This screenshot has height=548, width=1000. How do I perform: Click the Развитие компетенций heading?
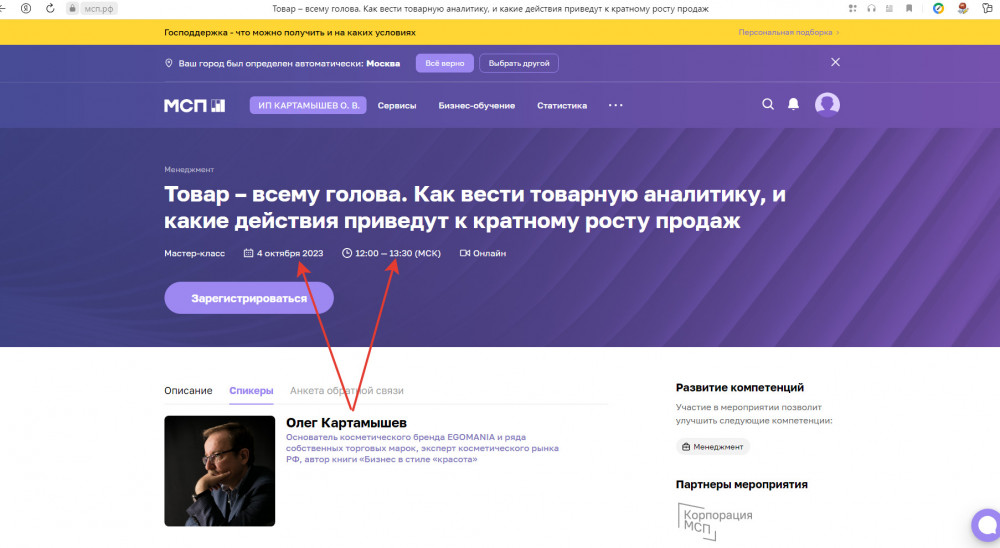(x=739, y=388)
